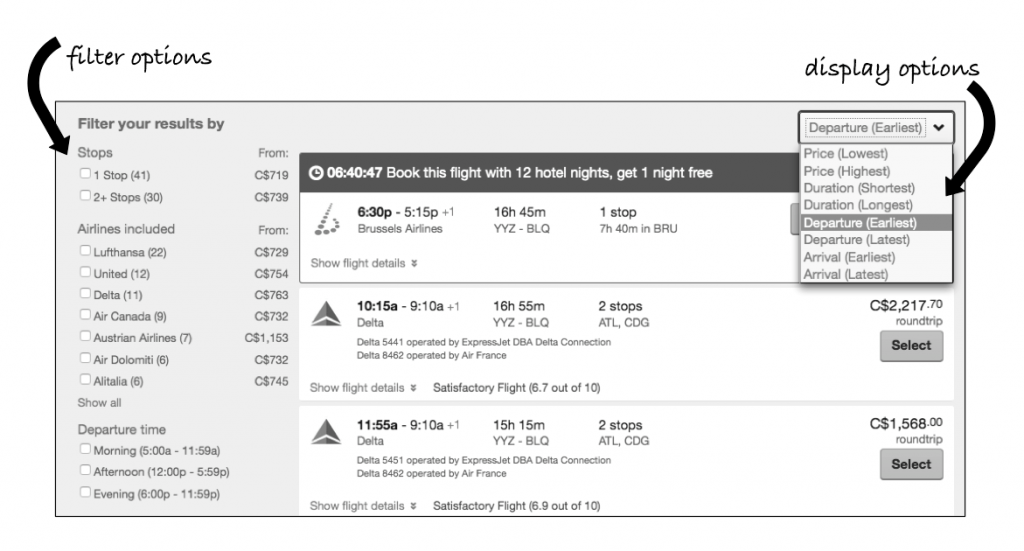The height and width of the screenshot is (551, 1024).
Task: Open the Departure (Earliest) sort dropdown
Action: [x=876, y=127]
